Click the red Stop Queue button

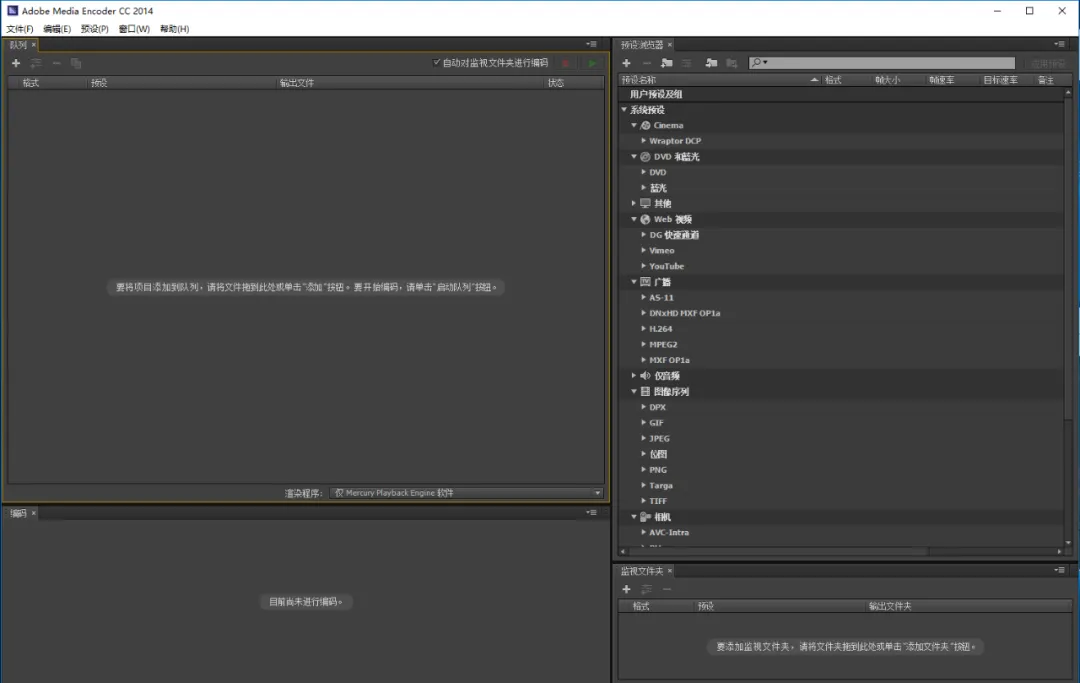[x=565, y=63]
